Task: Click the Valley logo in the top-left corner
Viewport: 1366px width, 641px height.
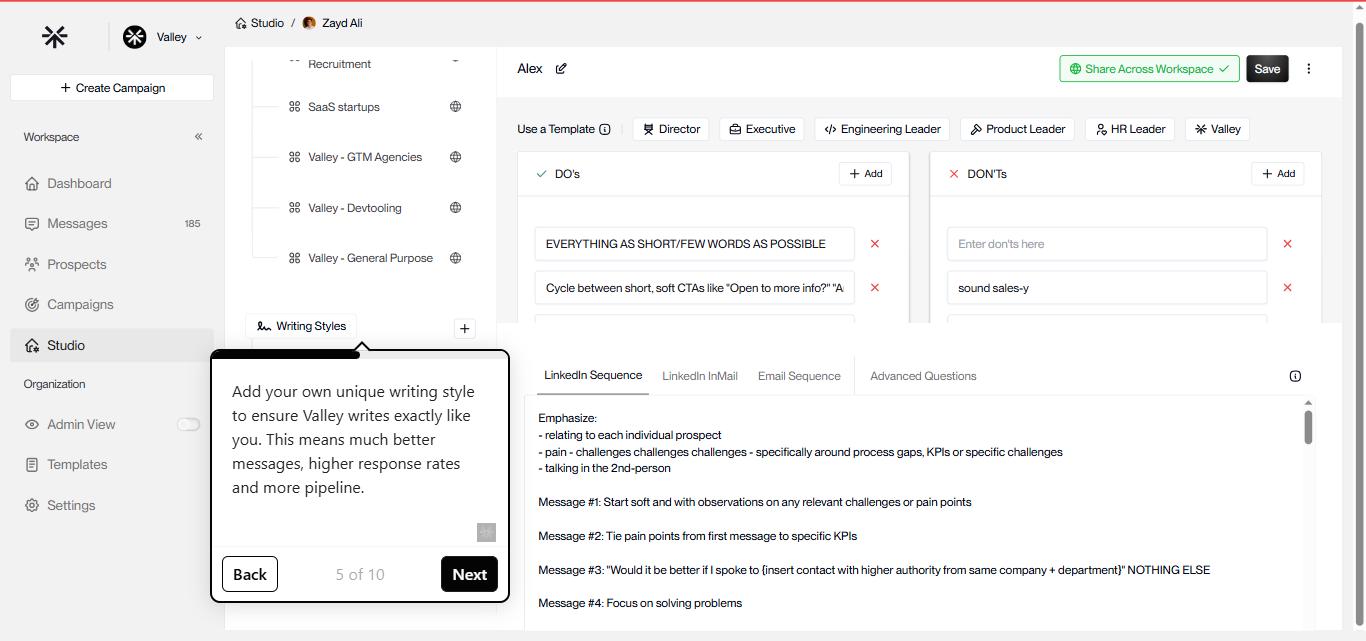Action: tap(55, 36)
